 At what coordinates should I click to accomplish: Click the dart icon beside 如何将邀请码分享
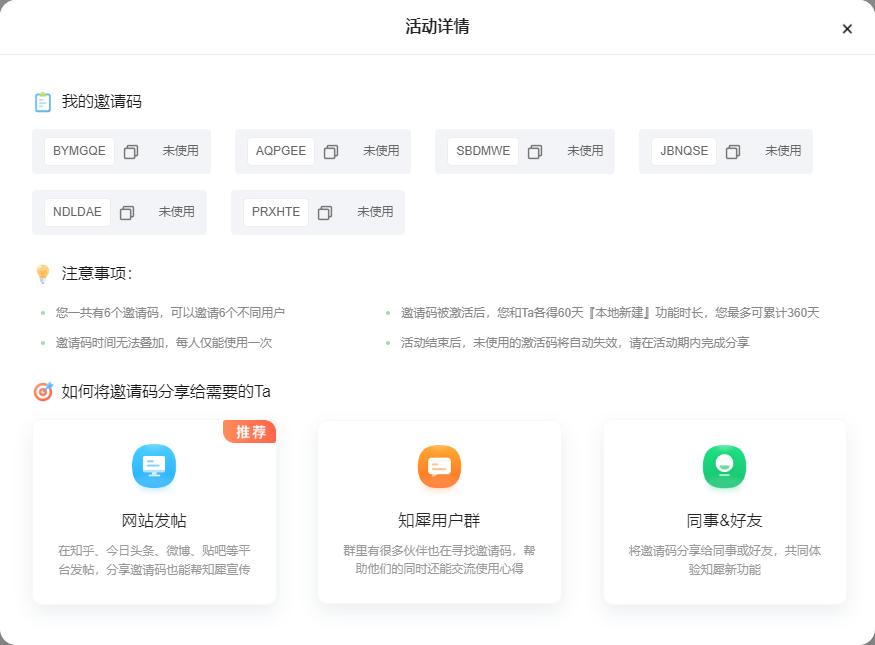[43, 392]
